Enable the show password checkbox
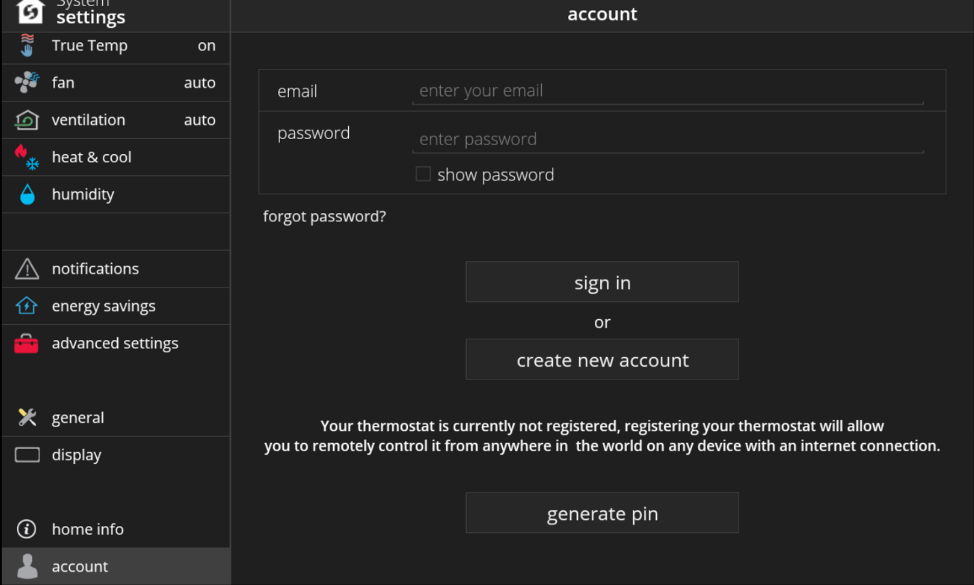Screen dimensions: 974x585 tap(423, 174)
